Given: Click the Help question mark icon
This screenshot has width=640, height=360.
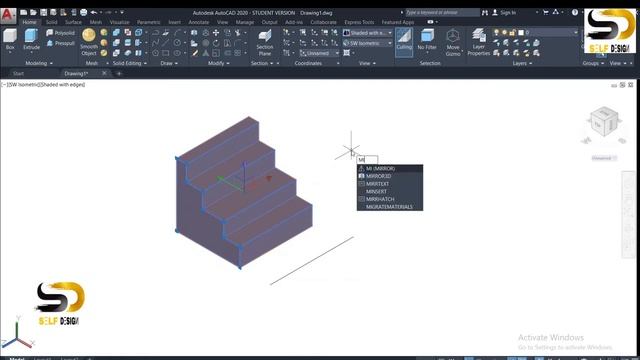Looking at the screenshot, I should coord(575,13).
